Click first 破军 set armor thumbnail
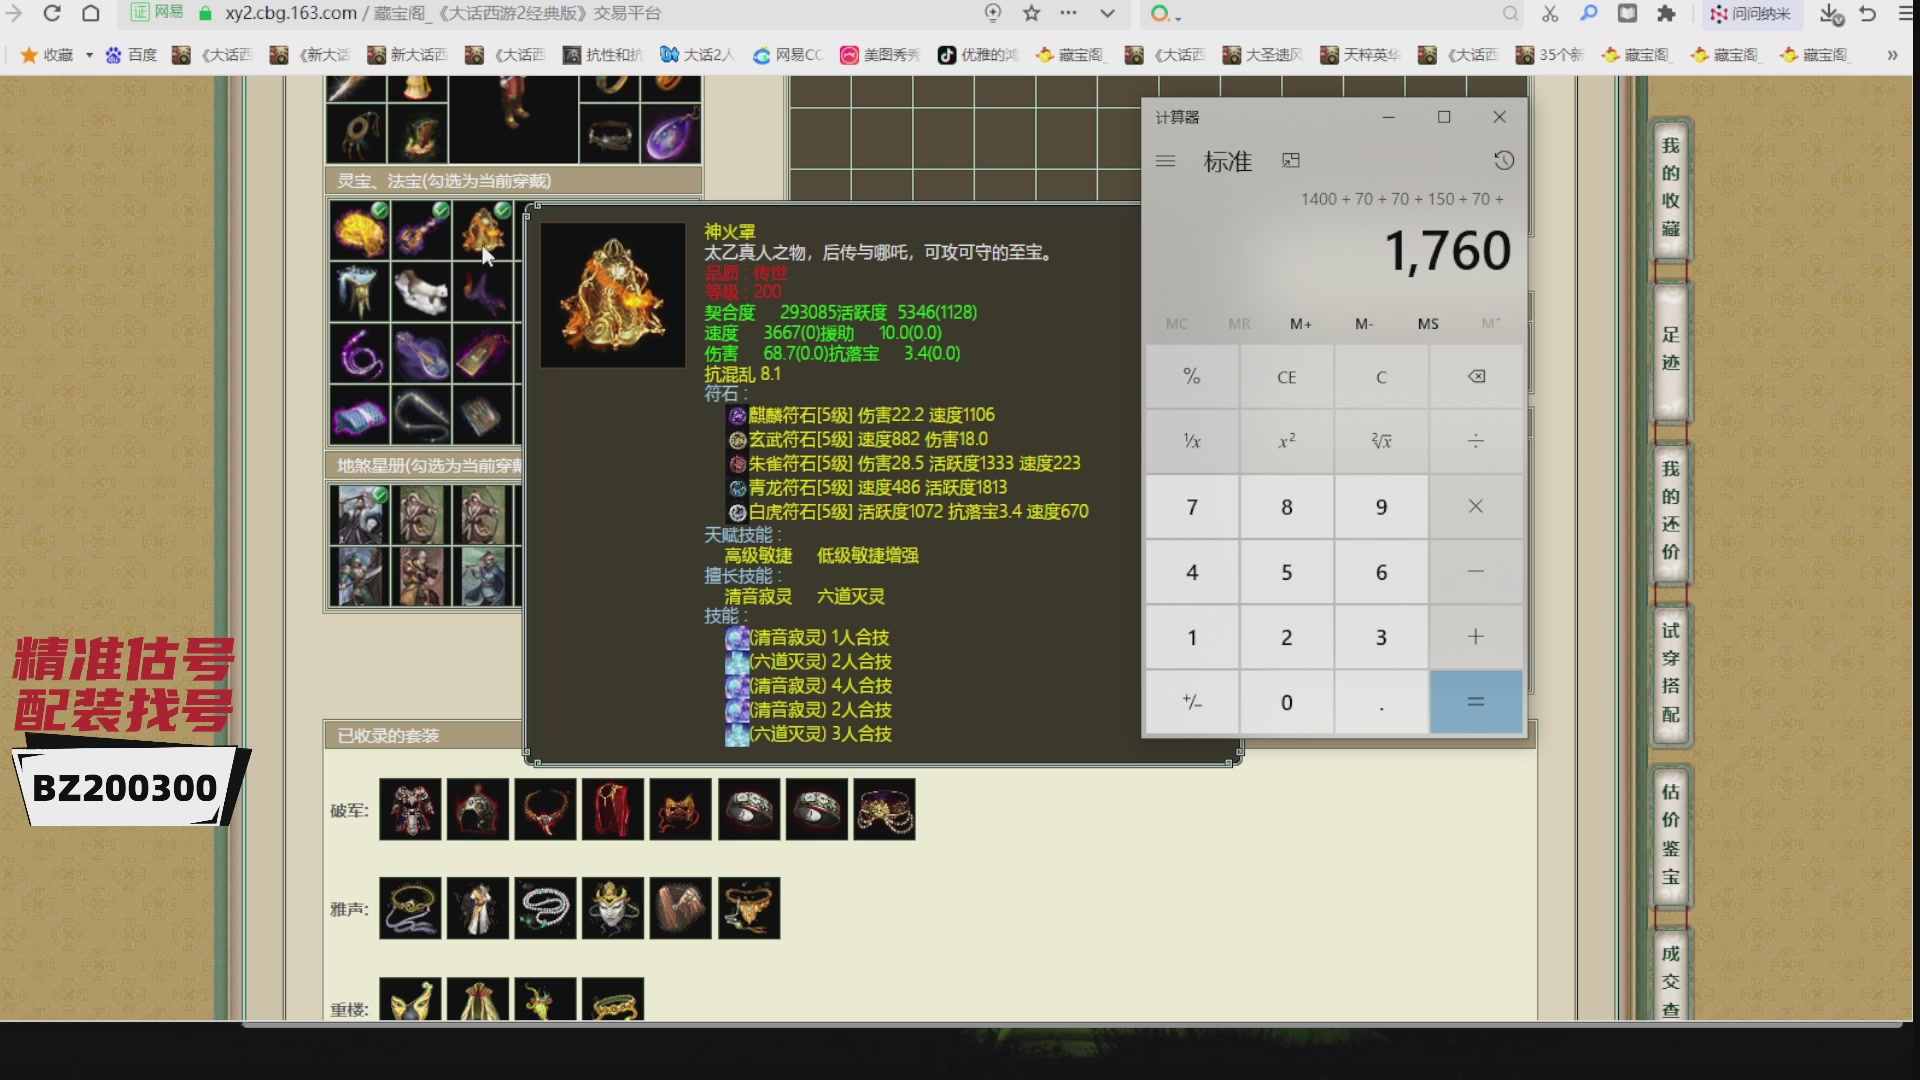This screenshot has height=1080, width=1920. (x=410, y=809)
